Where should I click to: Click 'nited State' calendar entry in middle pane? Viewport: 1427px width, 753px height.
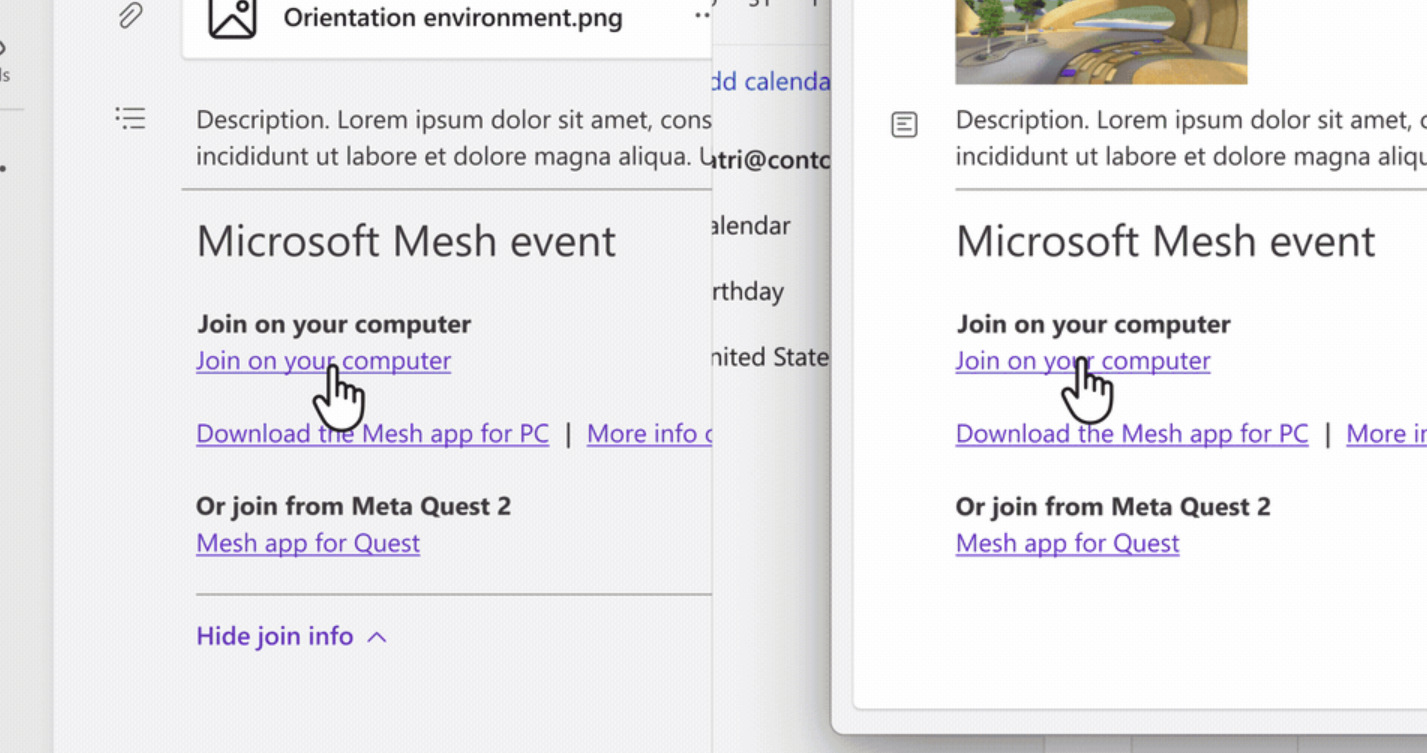(x=770, y=357)
